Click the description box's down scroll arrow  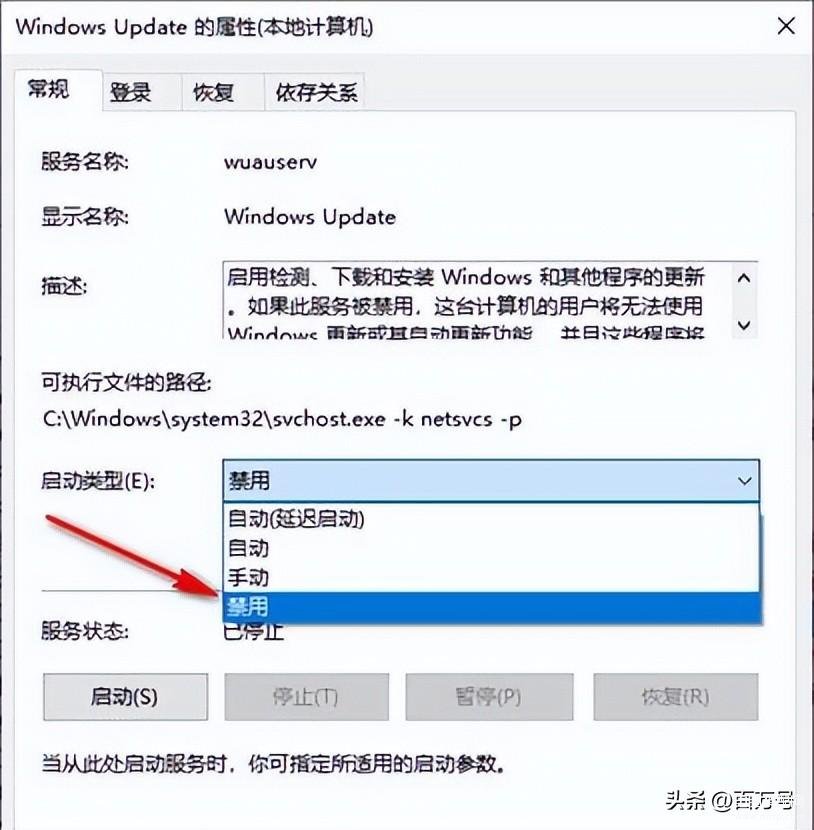pyautogui.click(x=744, y=324)
